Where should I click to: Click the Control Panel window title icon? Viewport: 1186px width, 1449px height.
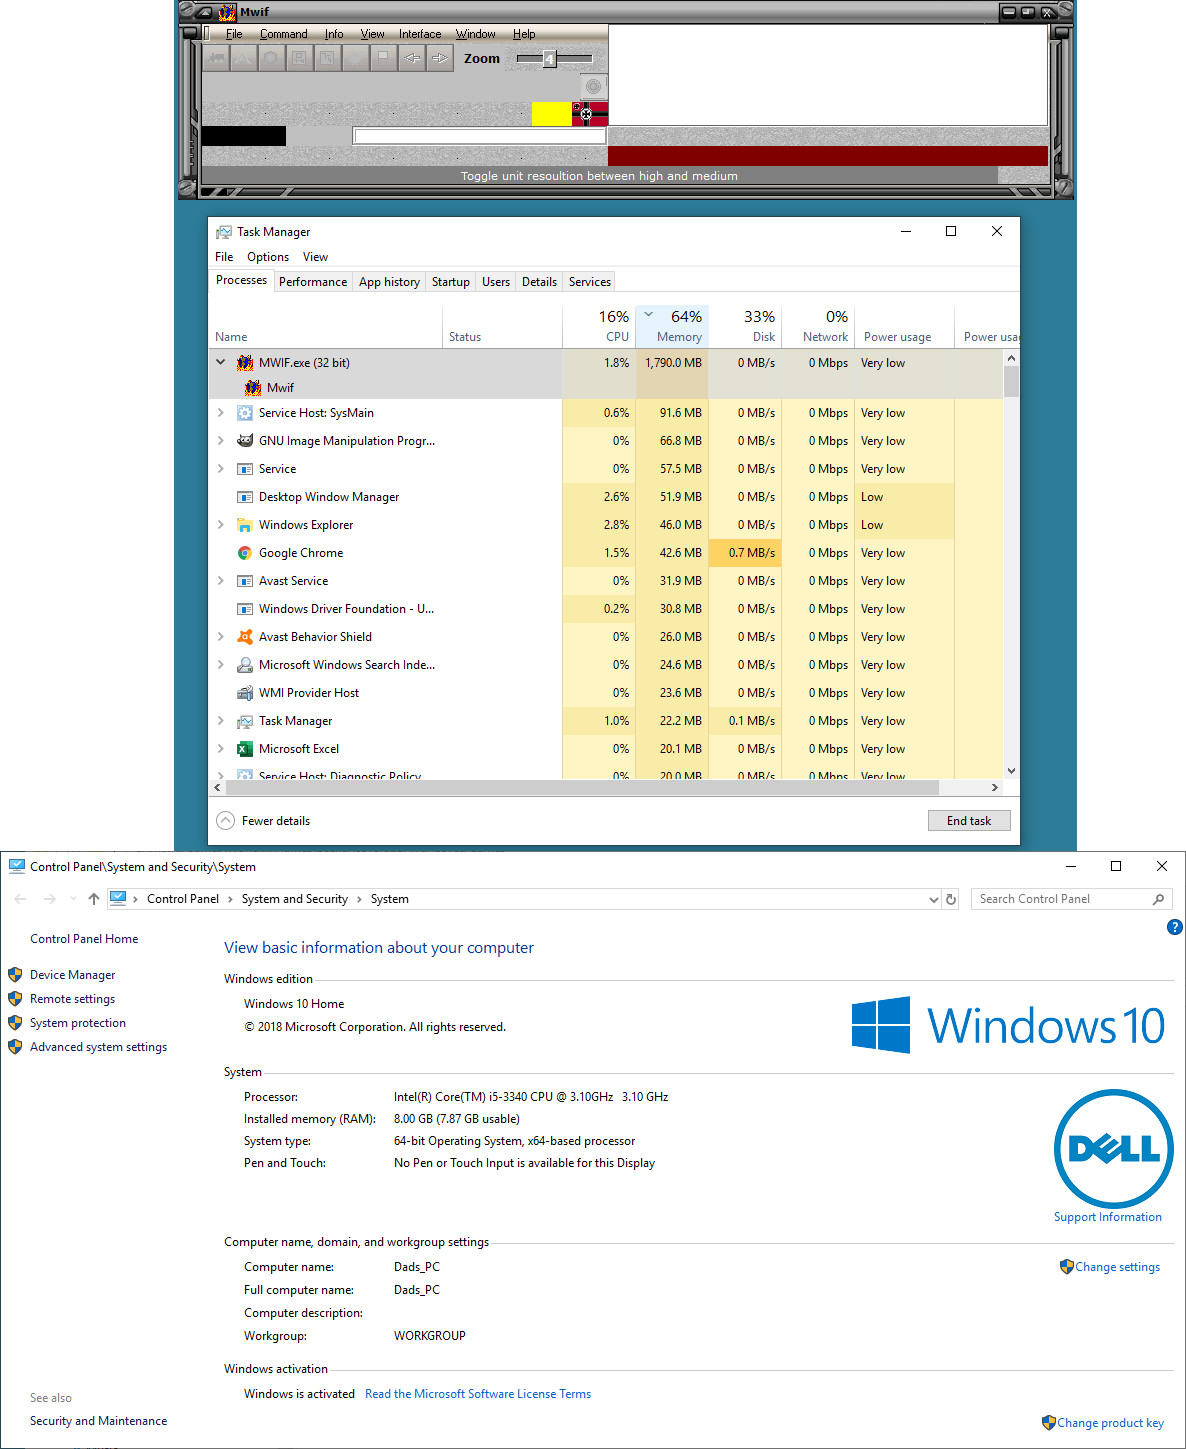point(17,866)
